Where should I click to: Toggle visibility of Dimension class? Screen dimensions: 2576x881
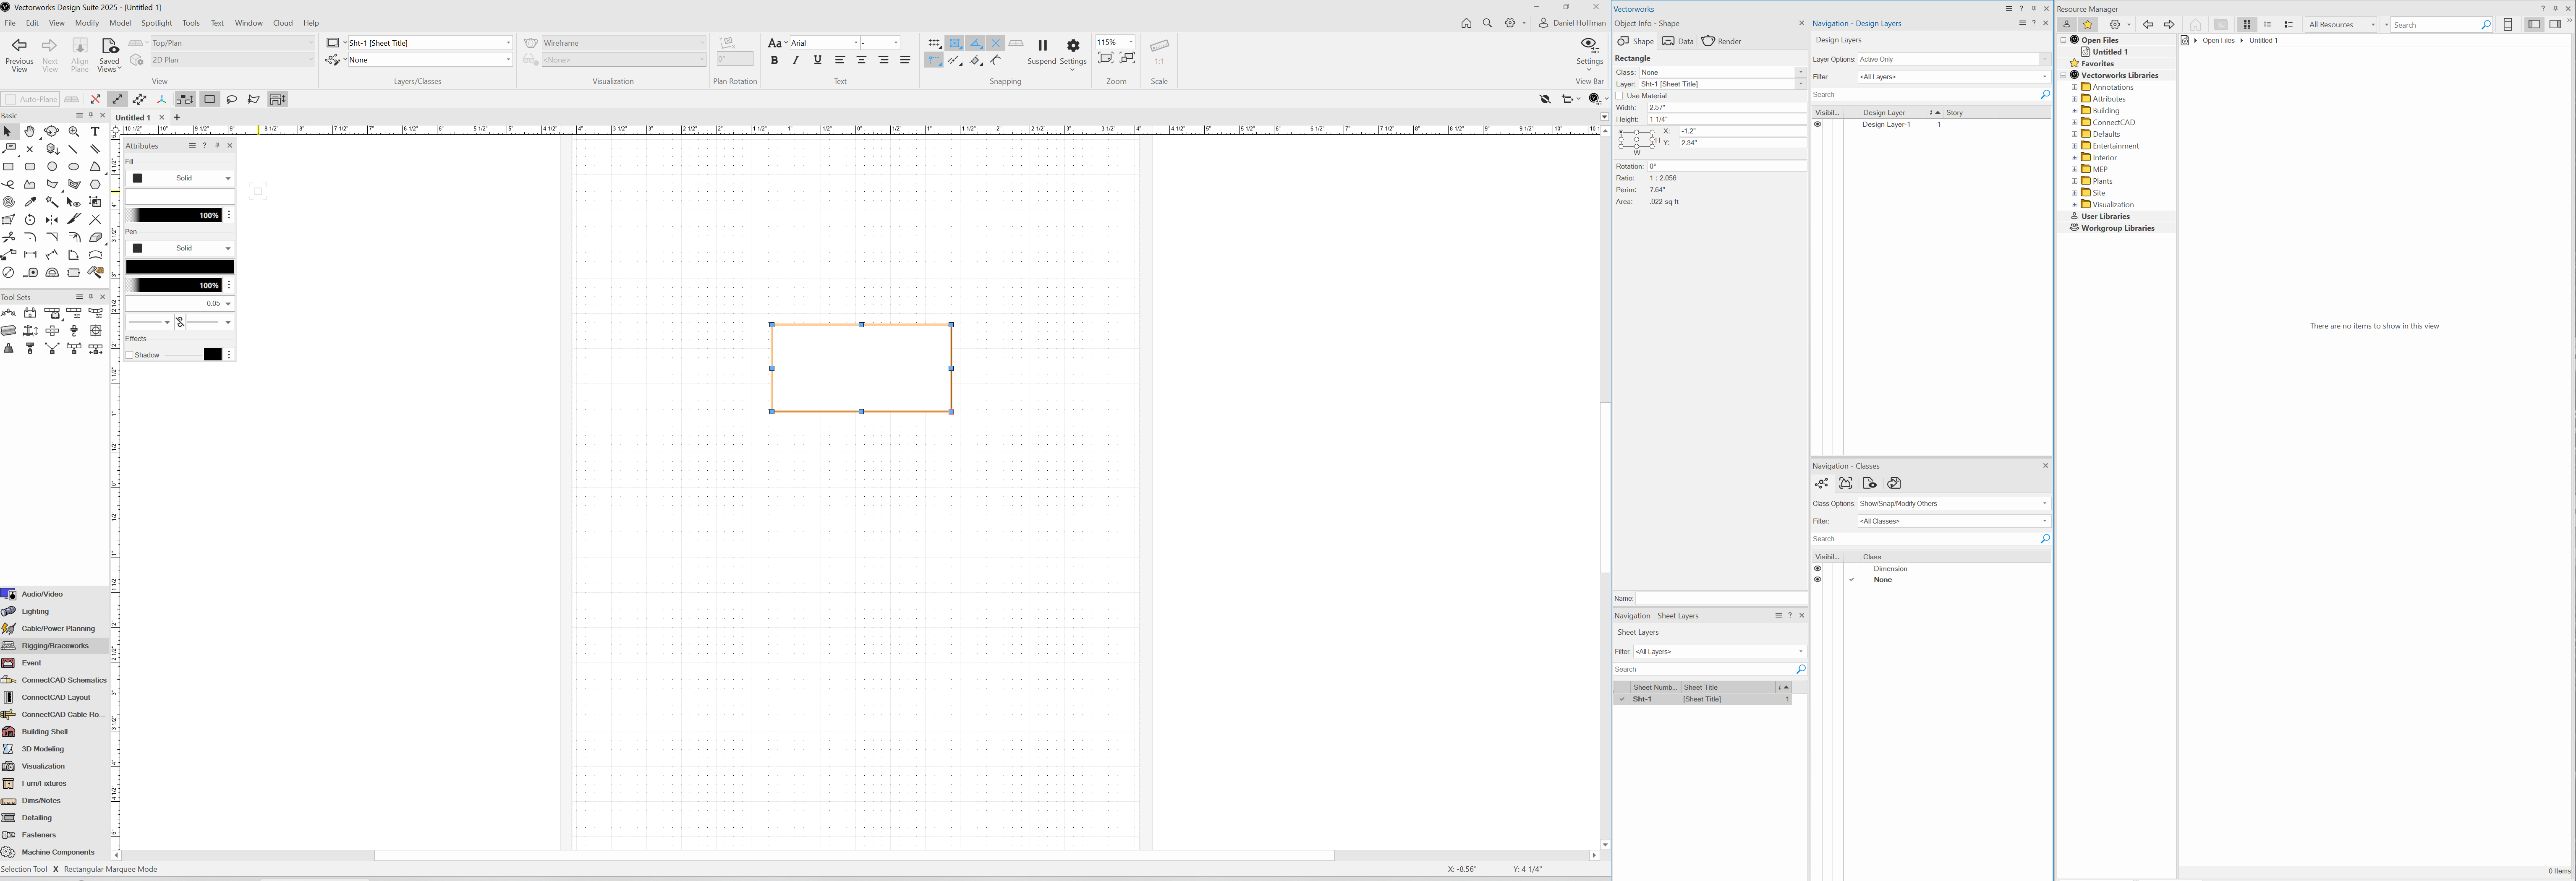(x=1817, y=568)
